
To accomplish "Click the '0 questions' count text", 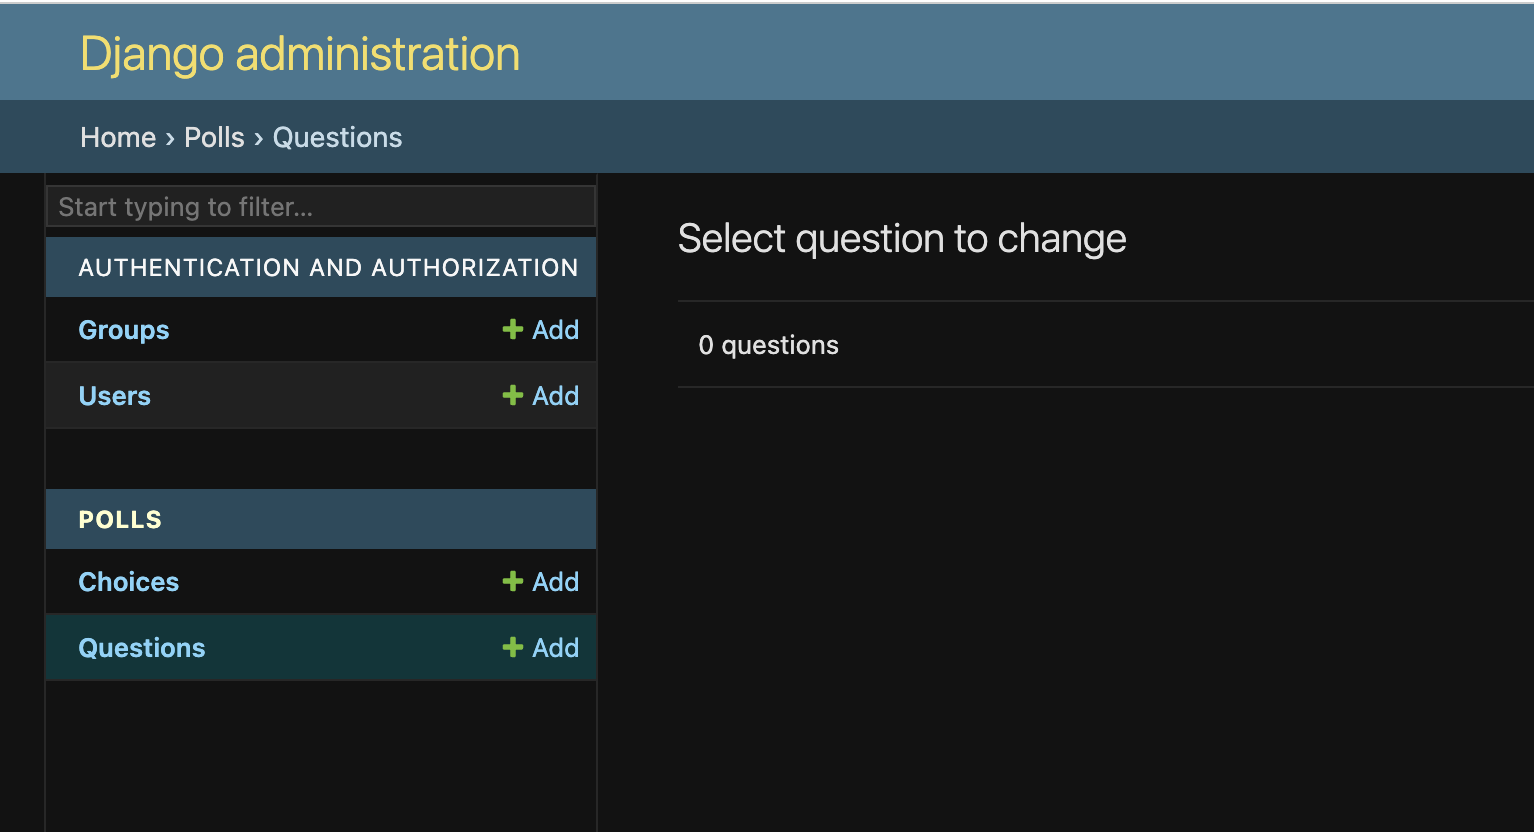I will point(769,345).
